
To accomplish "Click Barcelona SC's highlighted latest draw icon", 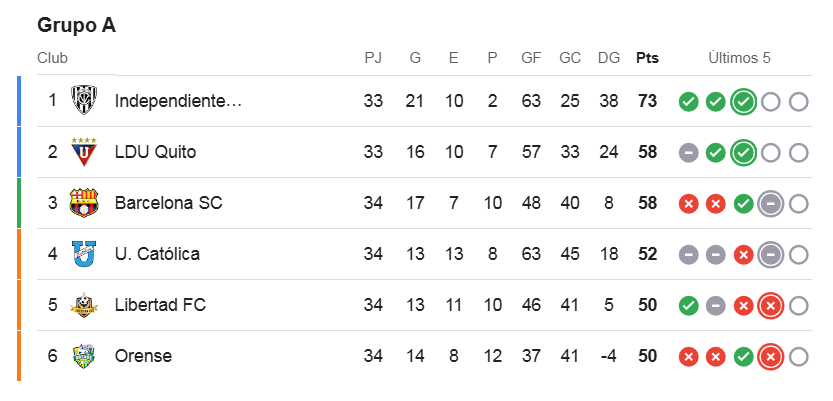I will click(x=770, y=203).
